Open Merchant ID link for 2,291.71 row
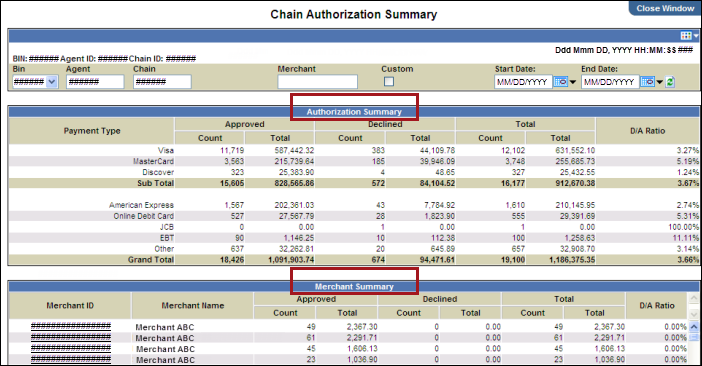This screenshot has width=702, height=366. (71, 337)
